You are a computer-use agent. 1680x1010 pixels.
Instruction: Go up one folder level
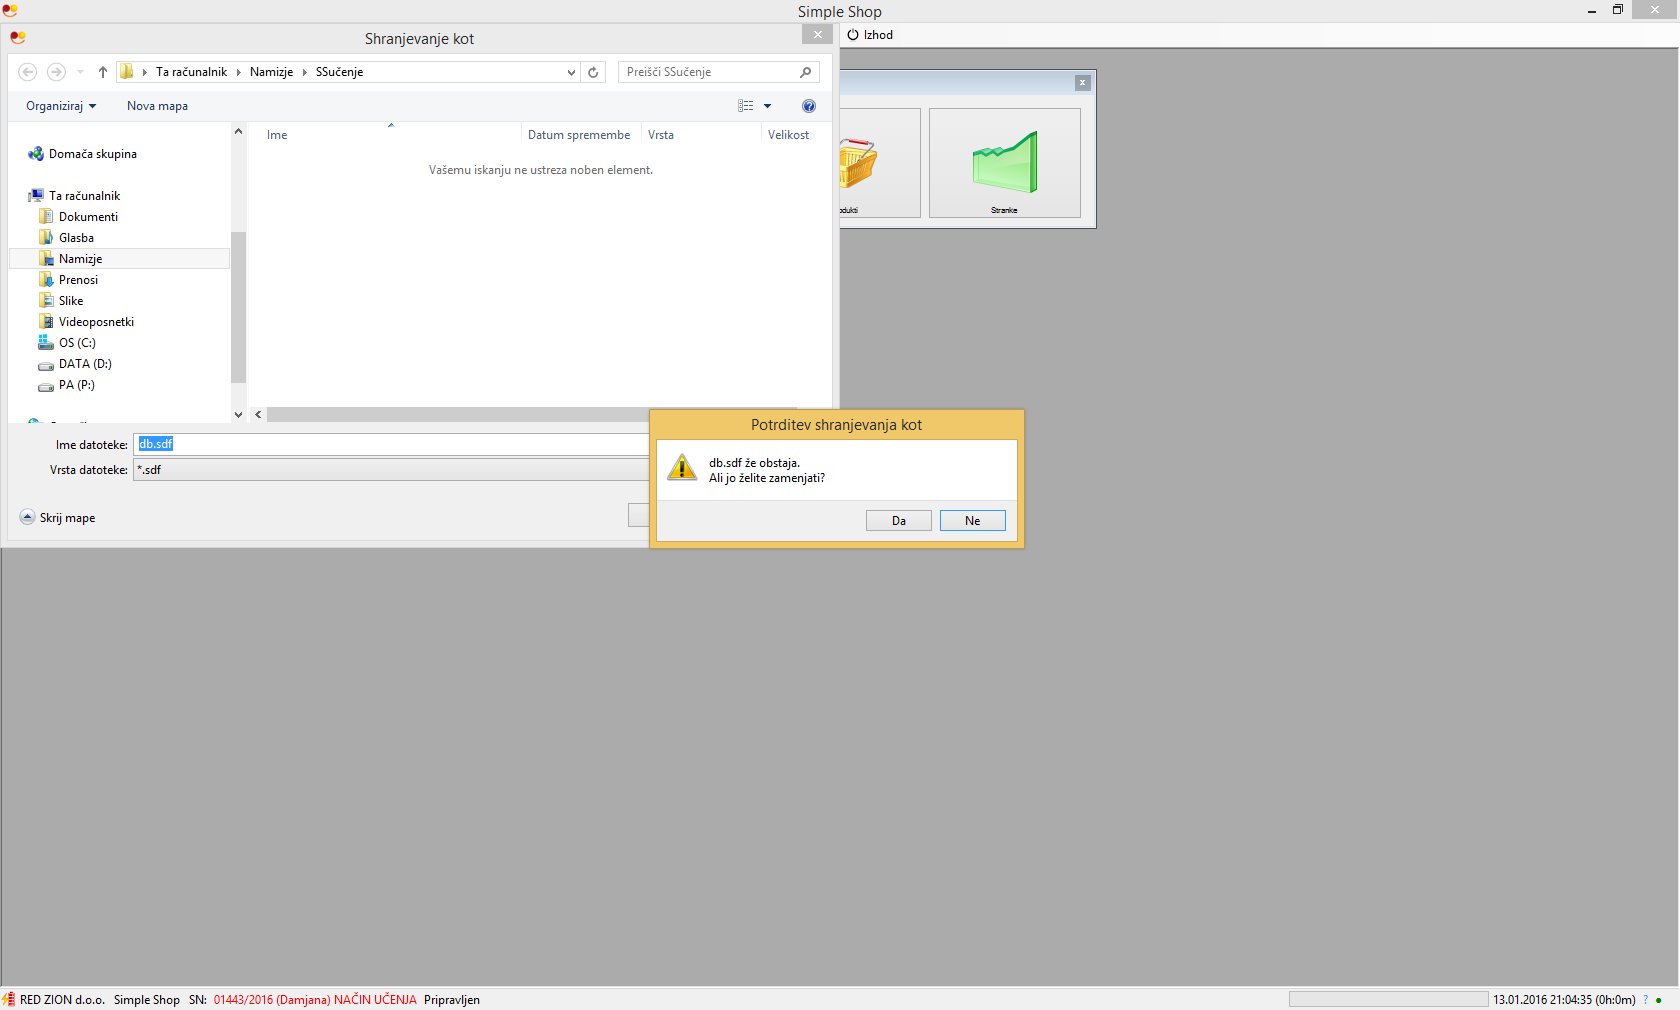(103, 72)
